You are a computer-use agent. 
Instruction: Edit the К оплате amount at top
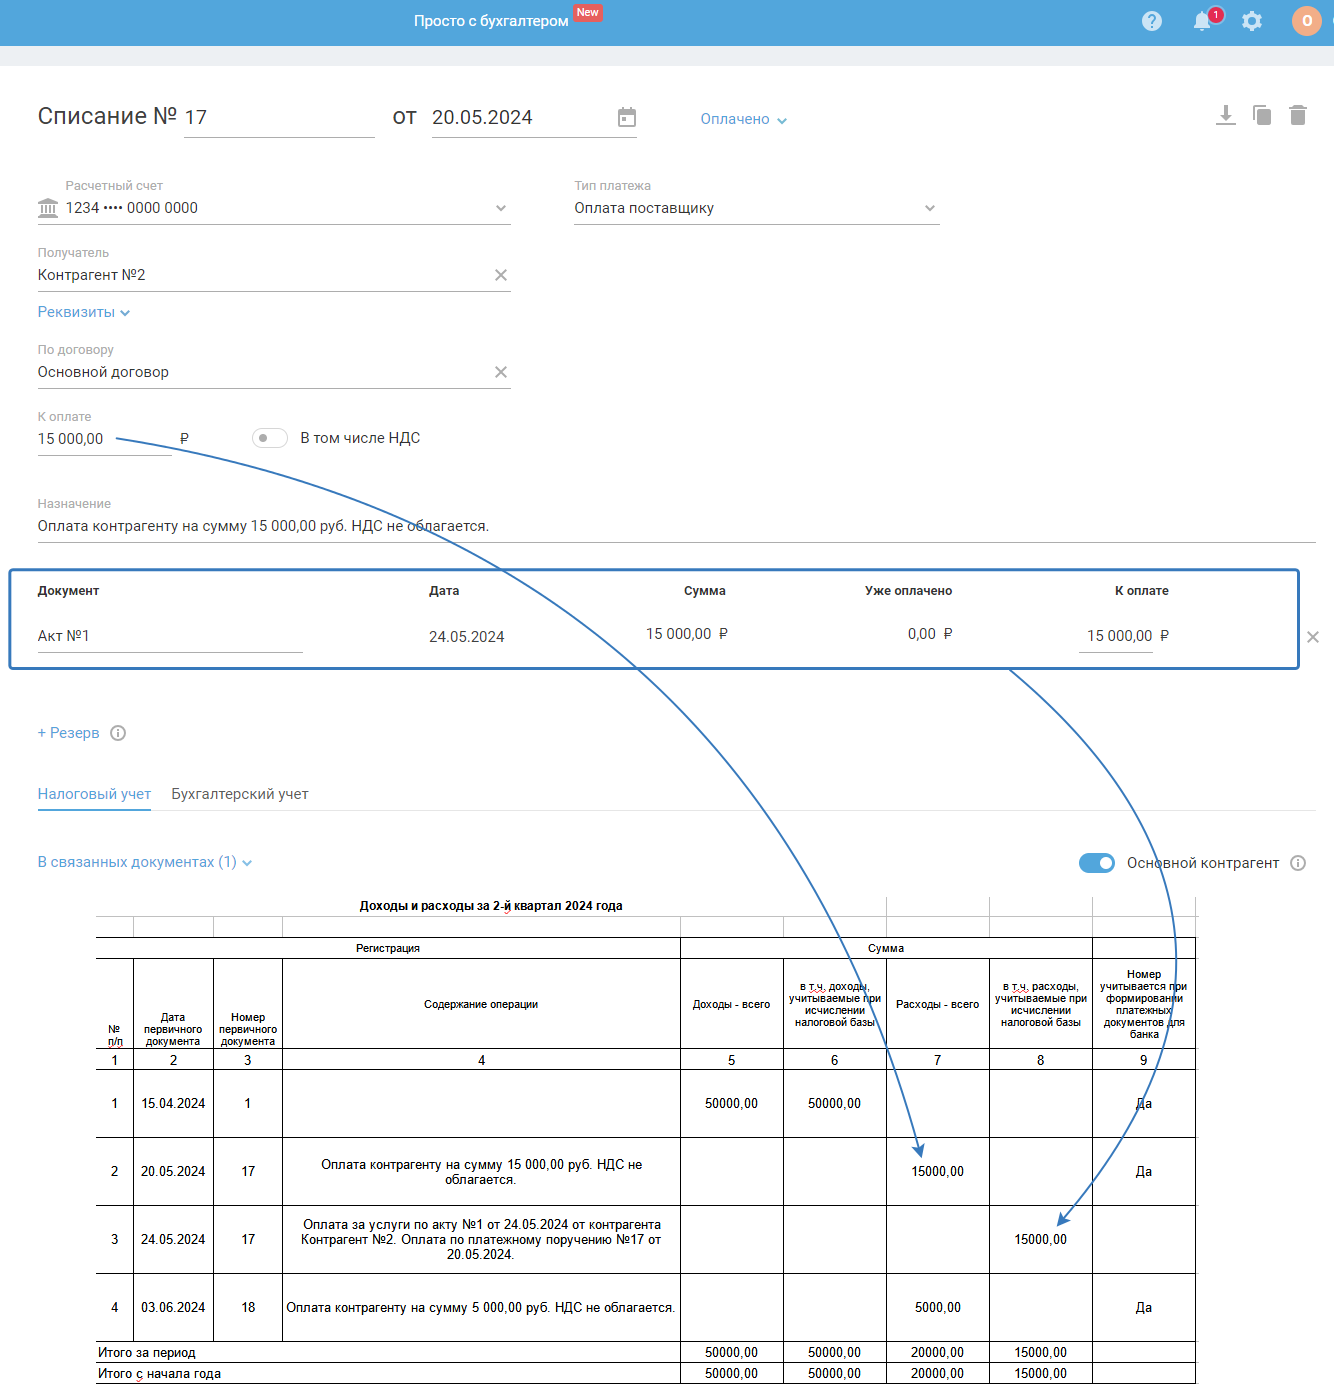[105, 439]
